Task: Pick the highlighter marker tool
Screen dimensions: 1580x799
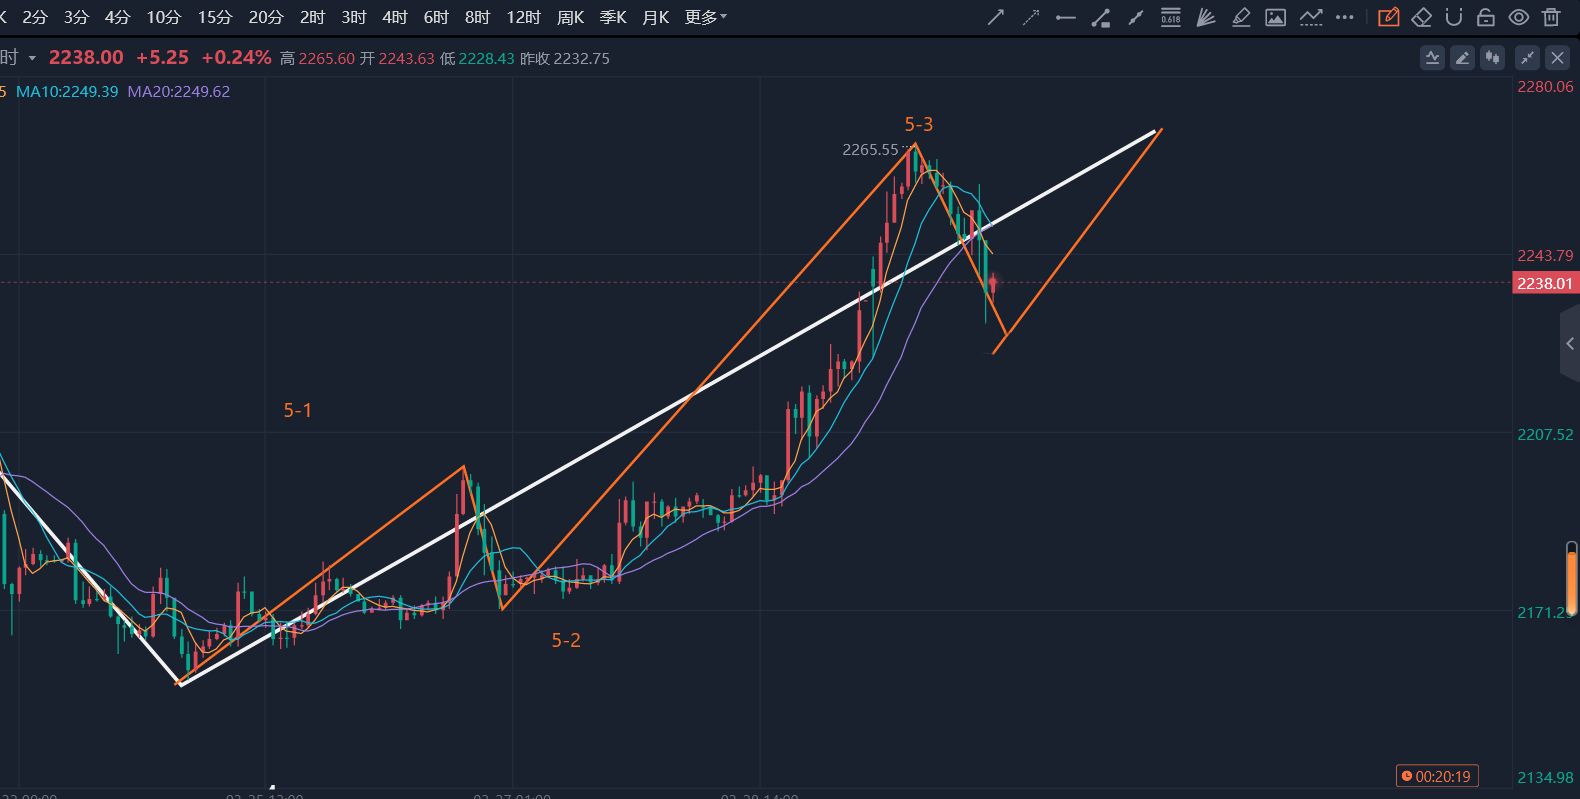Action: tap(1241, 17)
